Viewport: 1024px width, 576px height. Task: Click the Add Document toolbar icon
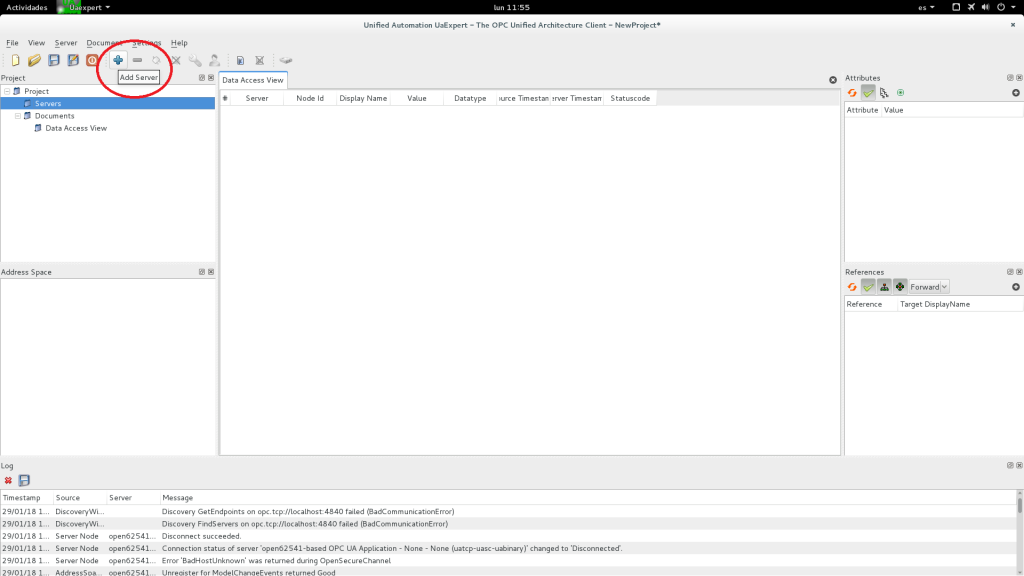[240, 60]
